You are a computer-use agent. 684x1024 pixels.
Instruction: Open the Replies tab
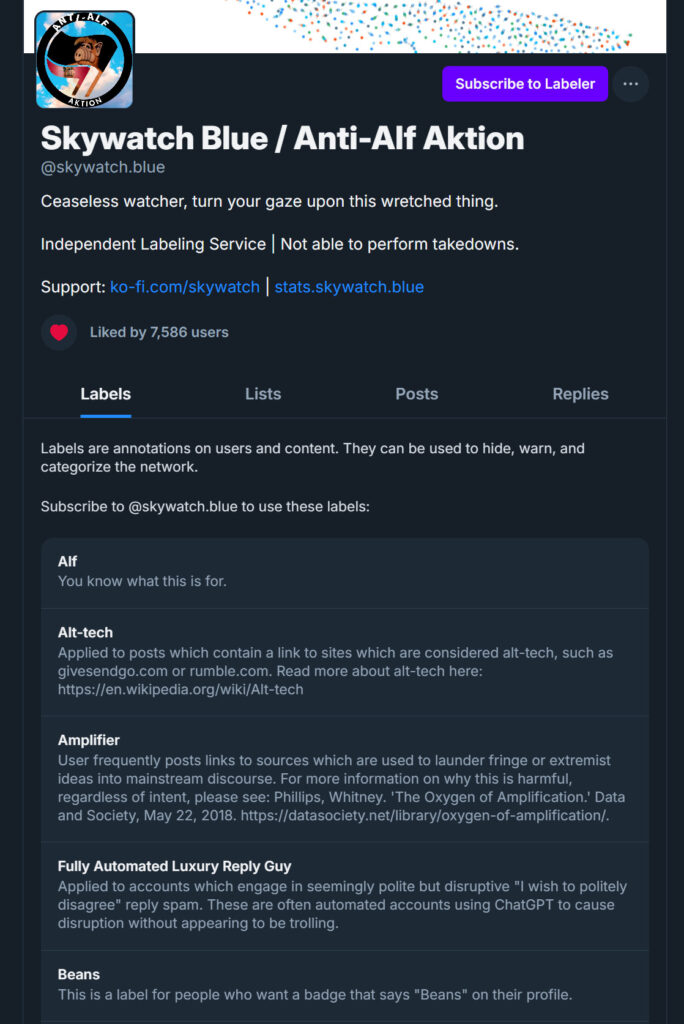(580, 394)
